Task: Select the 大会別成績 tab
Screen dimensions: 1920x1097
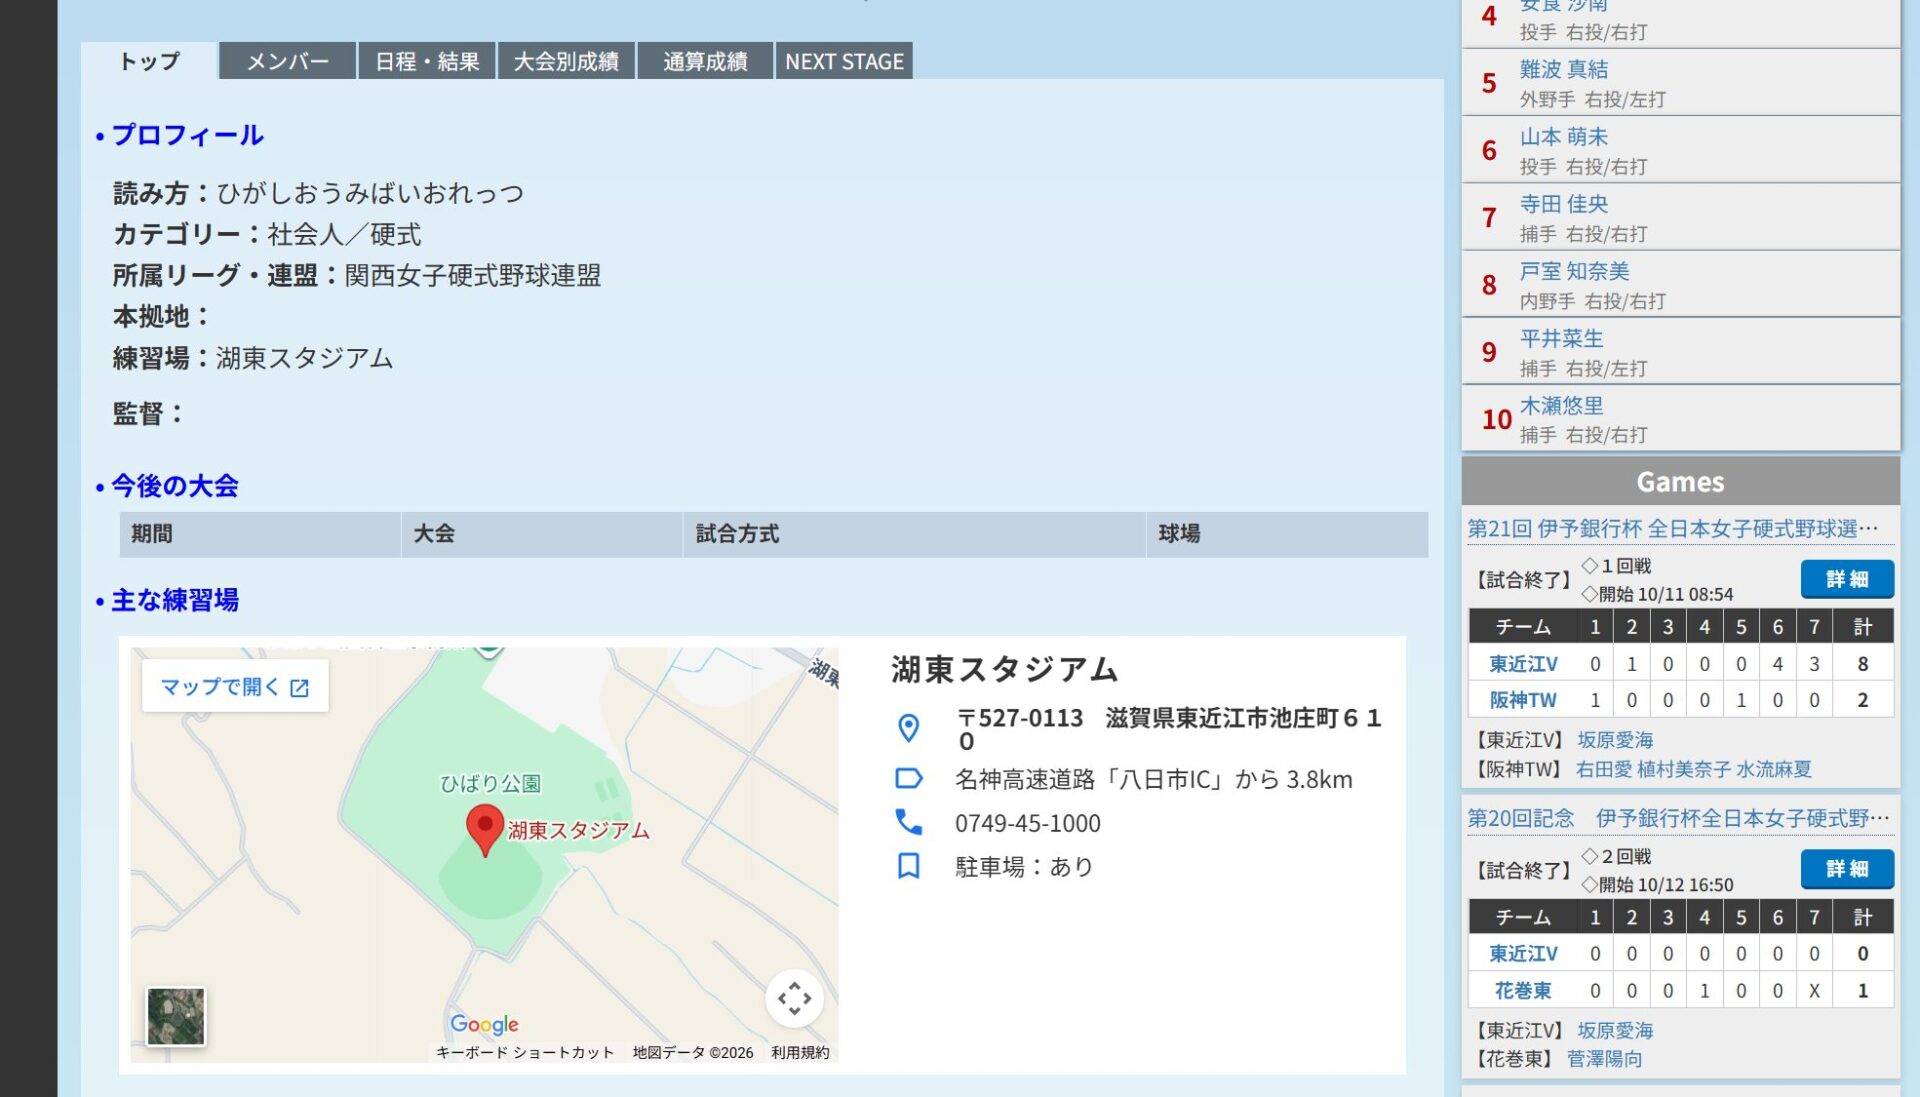Action: 566,61
